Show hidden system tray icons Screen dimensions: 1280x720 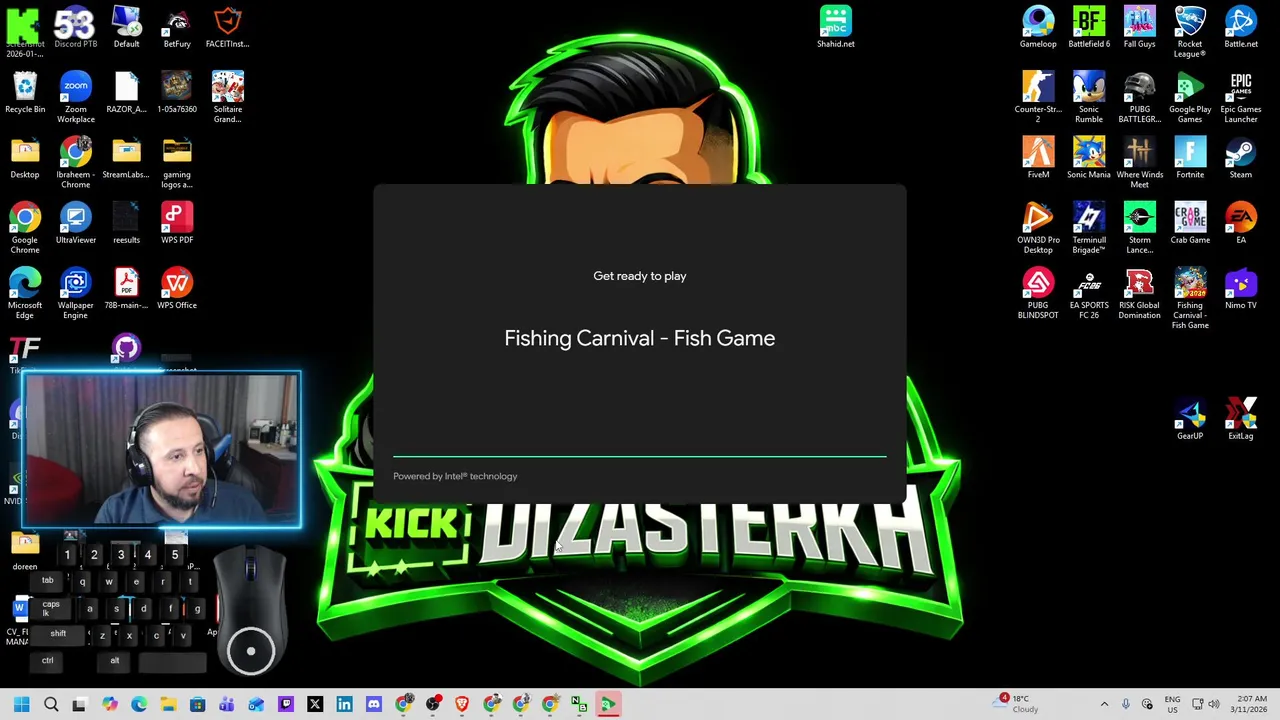(x=1104, y=705)
